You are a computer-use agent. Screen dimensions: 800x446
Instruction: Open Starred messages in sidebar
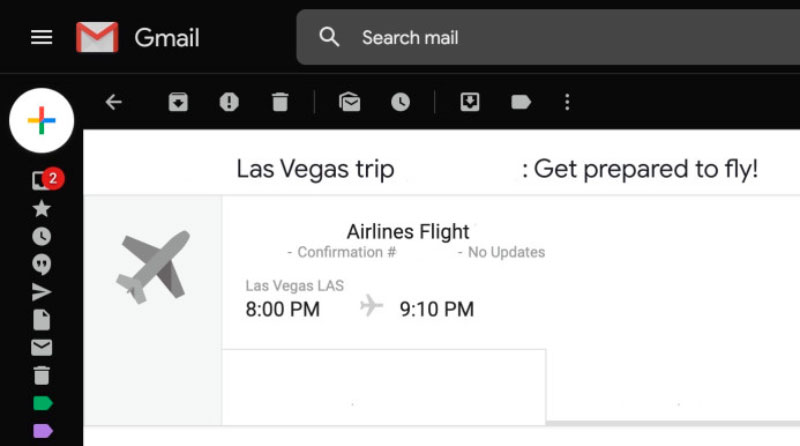[x=41, y=208]
